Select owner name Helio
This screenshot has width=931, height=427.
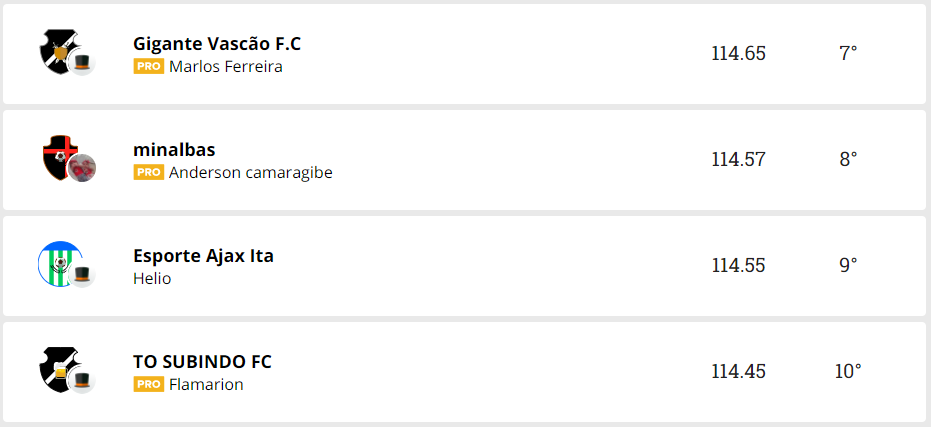point(152,279)
